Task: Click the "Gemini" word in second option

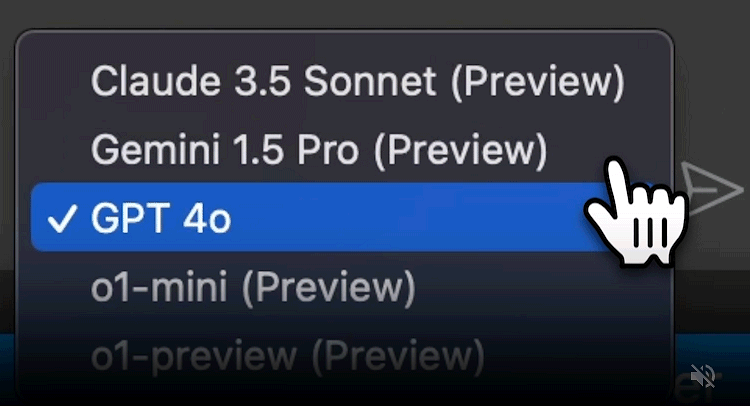Action: (156, 149)
